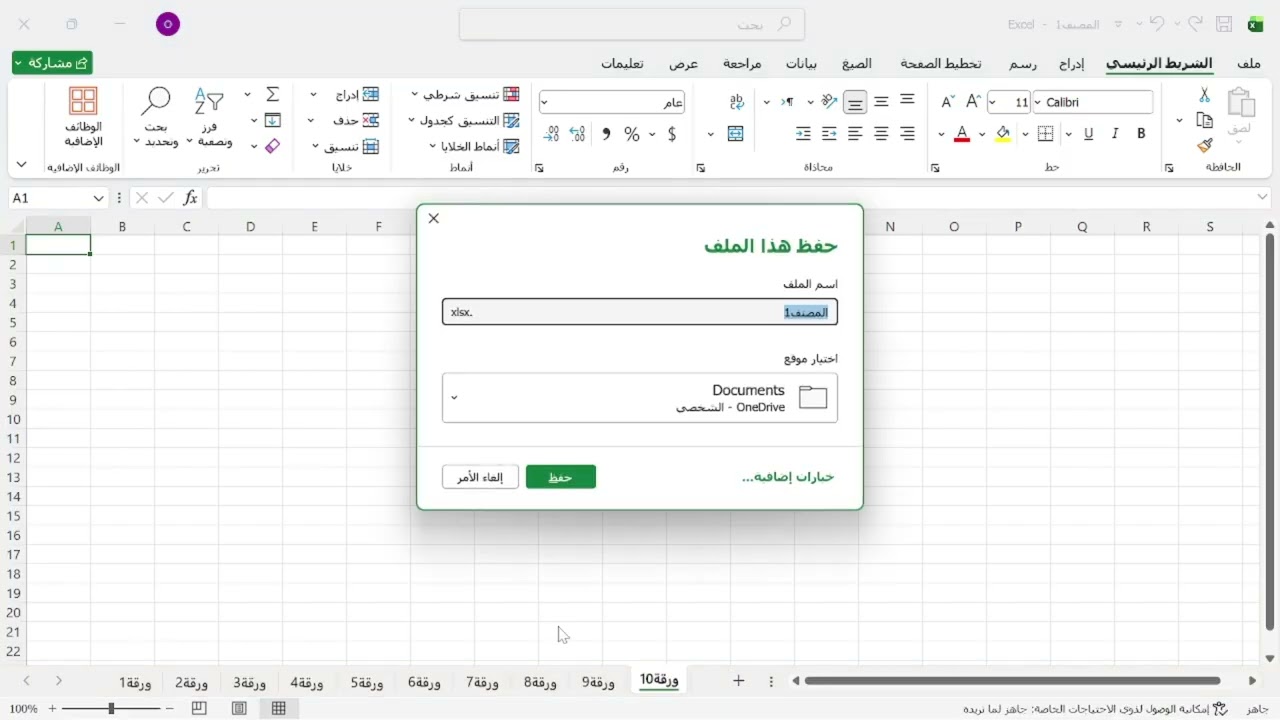The image size is (1280, 720).
Task: Apply yellow fill color bucket
Action: 1003,133
